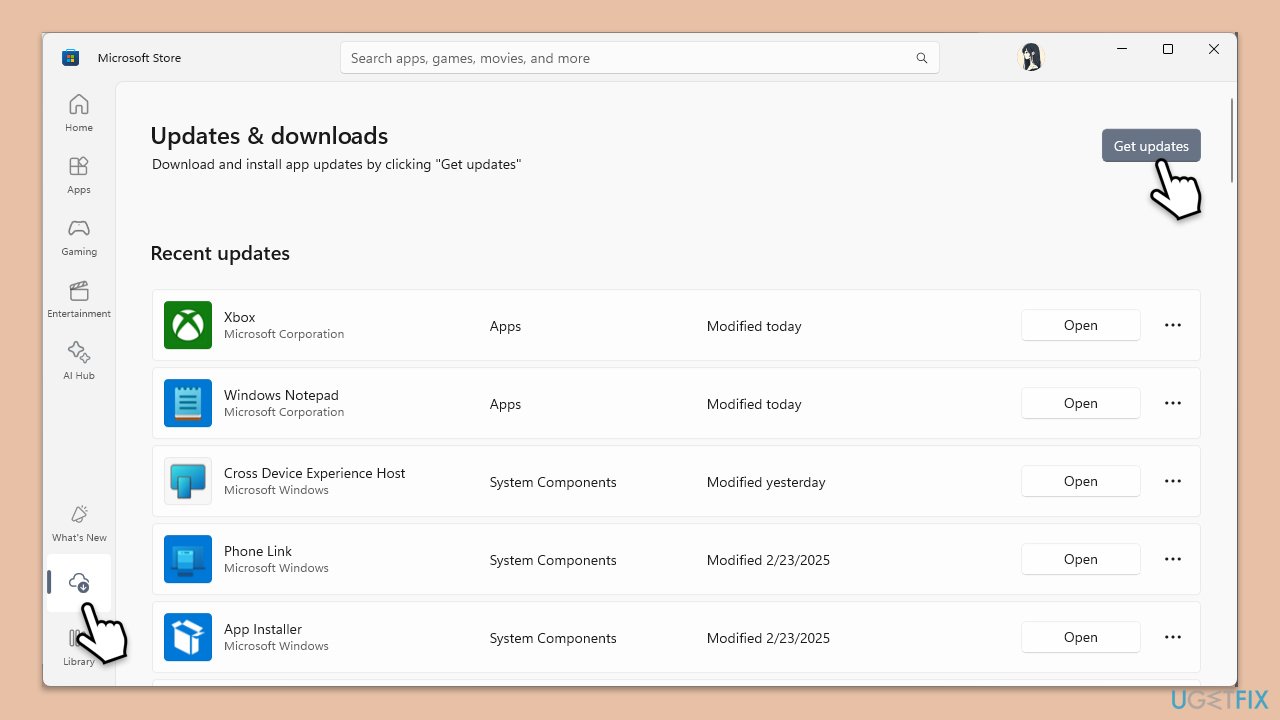This screenshot has width=1280, height=720.
Task: Open App Installer via Open button
Action: pyautogui.click(x=1080, y=637)
